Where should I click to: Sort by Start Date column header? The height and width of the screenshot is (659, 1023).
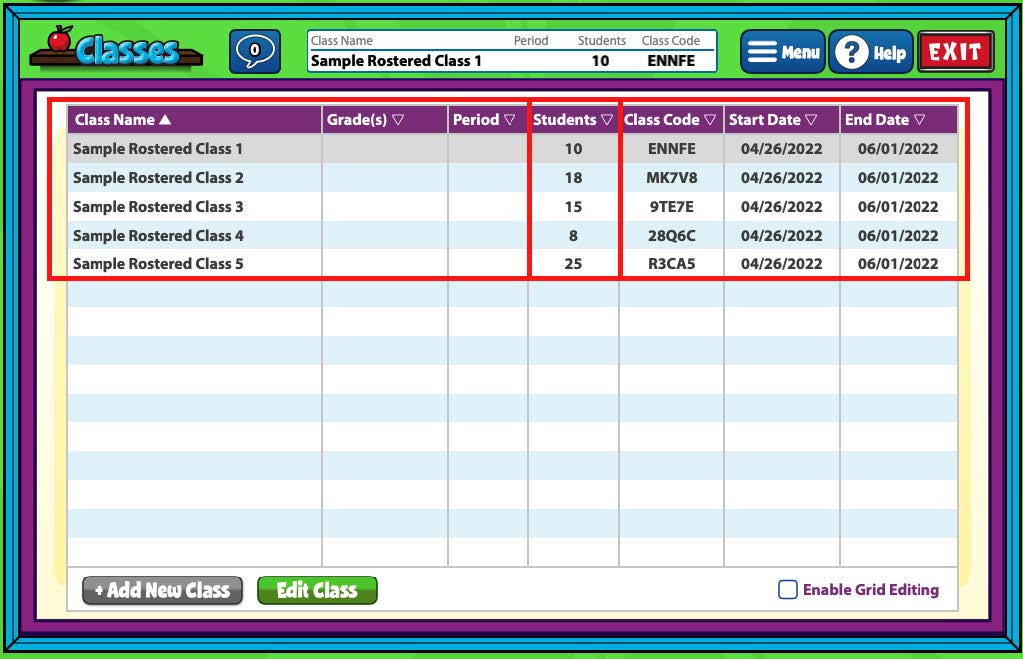point(782,120)
